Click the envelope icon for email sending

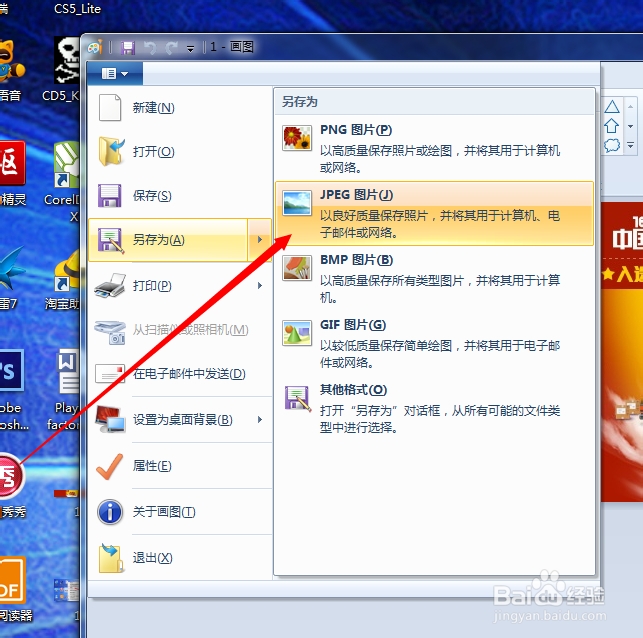(x=110, y=373)
